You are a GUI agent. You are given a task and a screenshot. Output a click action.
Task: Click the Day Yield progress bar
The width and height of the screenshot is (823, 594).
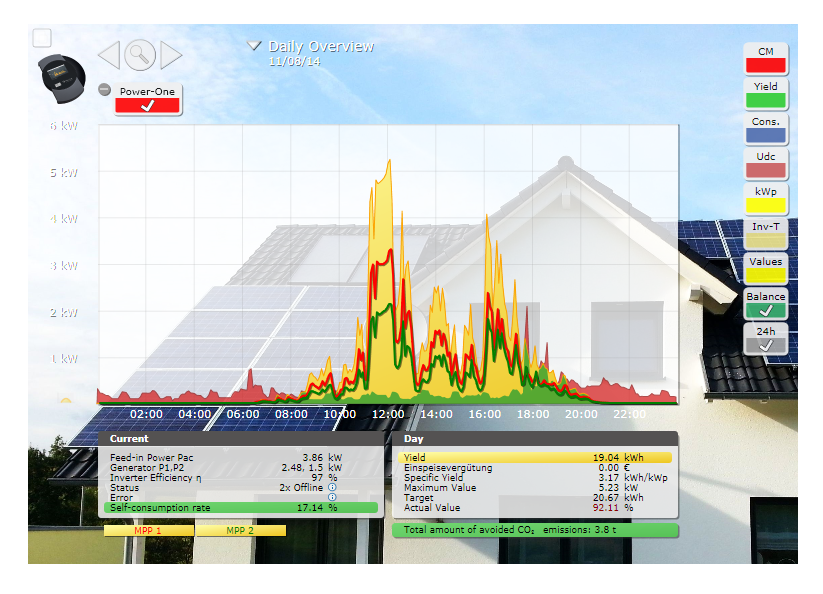pos(535,458)
